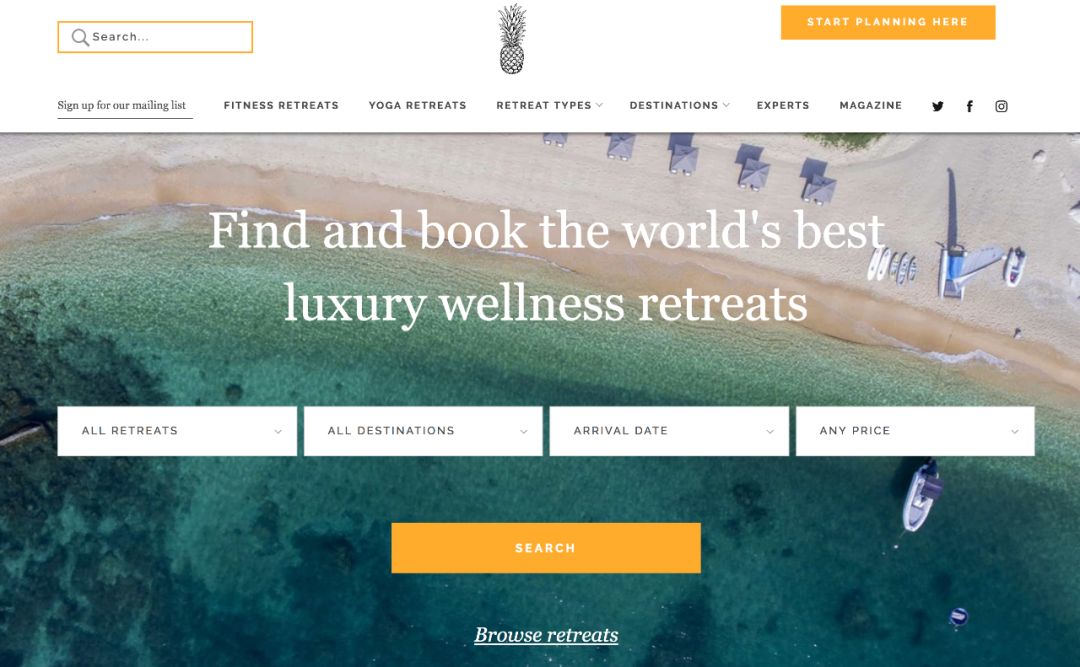Click the magnifying glass search icon

80,37
